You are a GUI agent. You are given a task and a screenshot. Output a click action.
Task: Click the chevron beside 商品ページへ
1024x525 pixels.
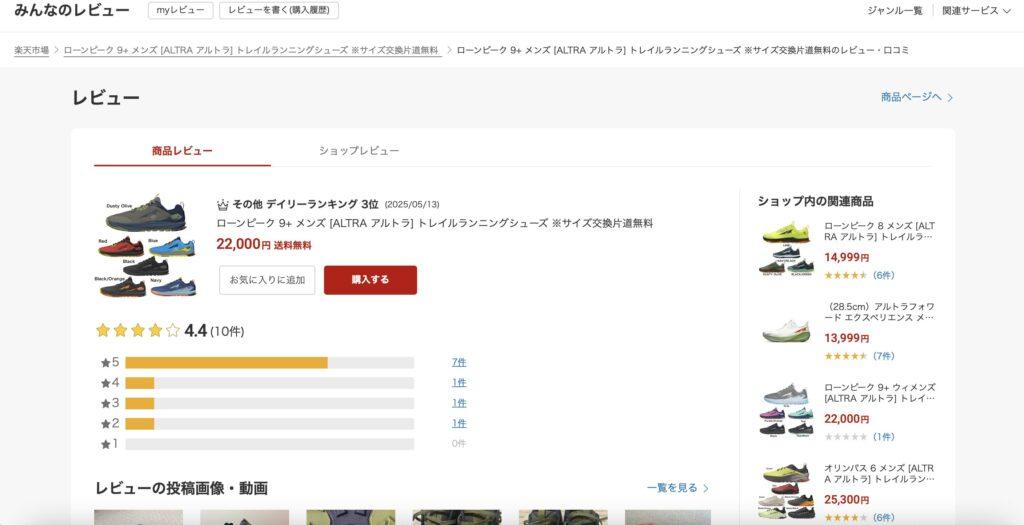point(950,97)
